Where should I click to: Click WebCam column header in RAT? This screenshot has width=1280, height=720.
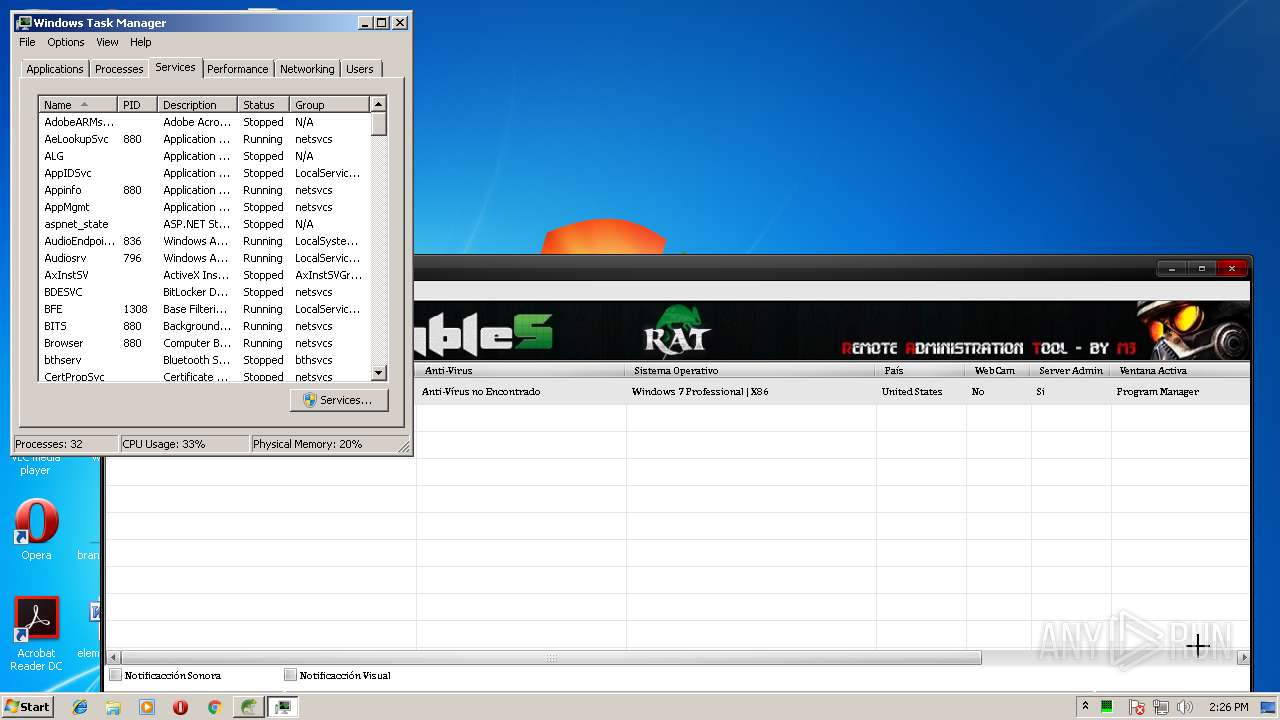[998, 370]
